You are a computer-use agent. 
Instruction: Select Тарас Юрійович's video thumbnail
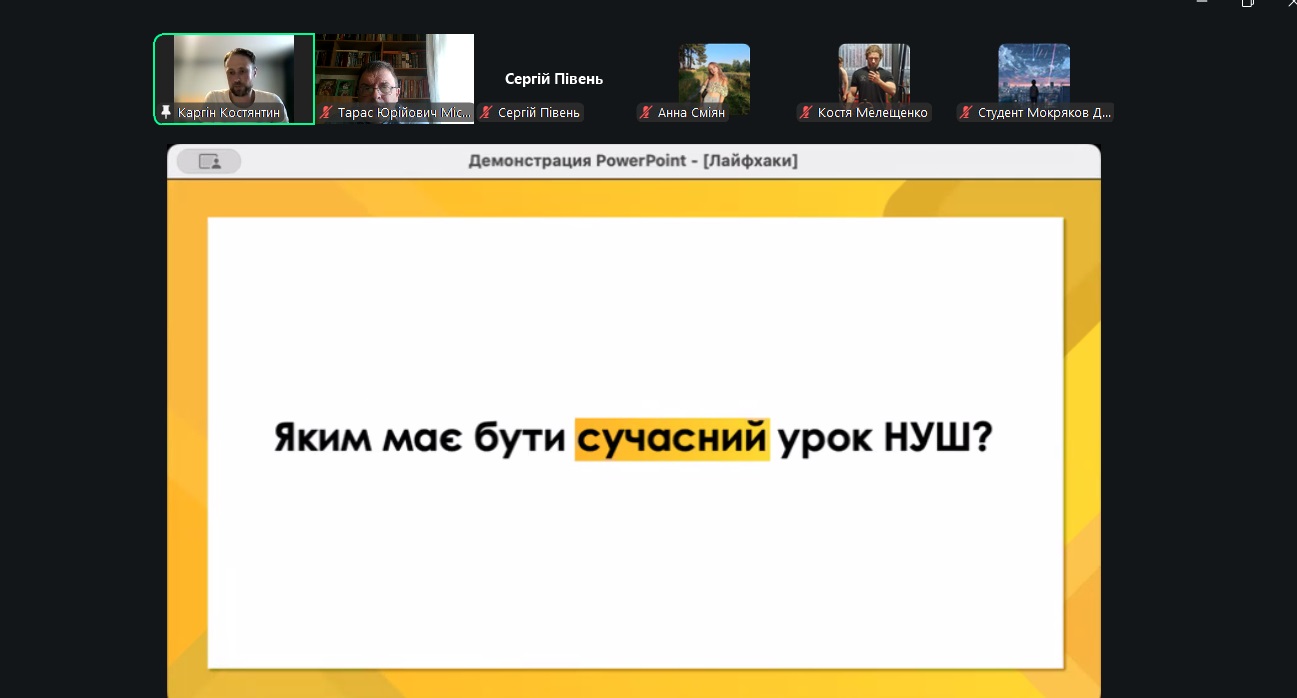coord(394,70)
